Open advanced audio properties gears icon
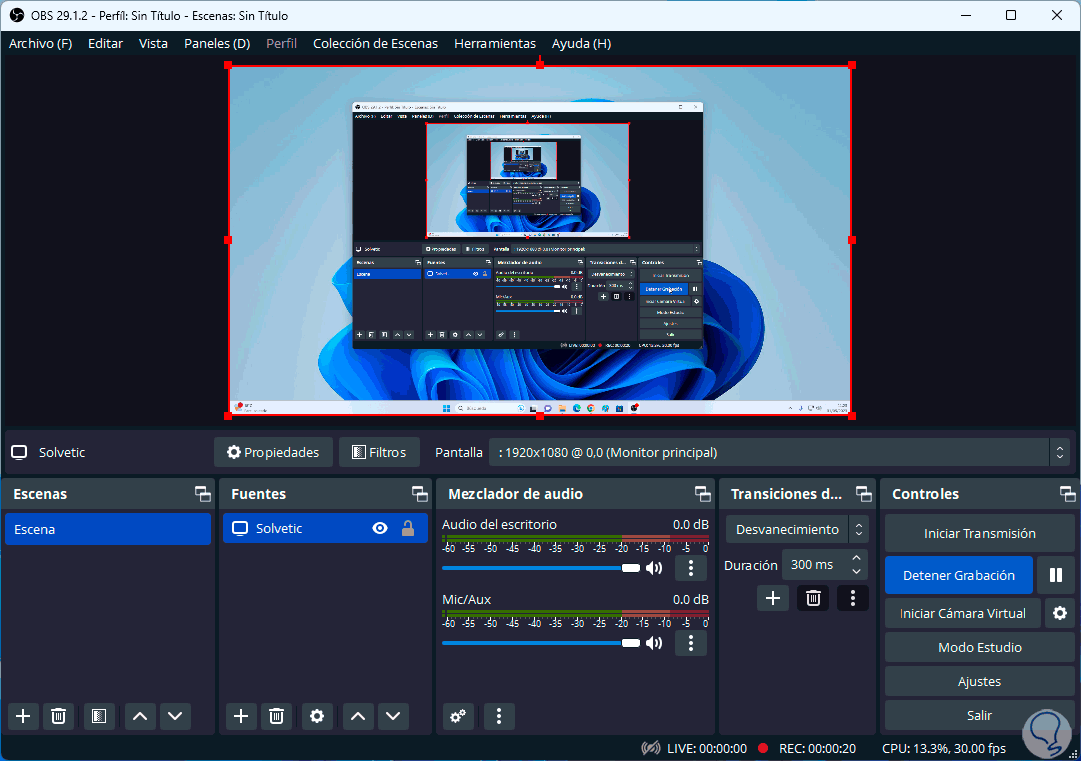 [458, 716]
